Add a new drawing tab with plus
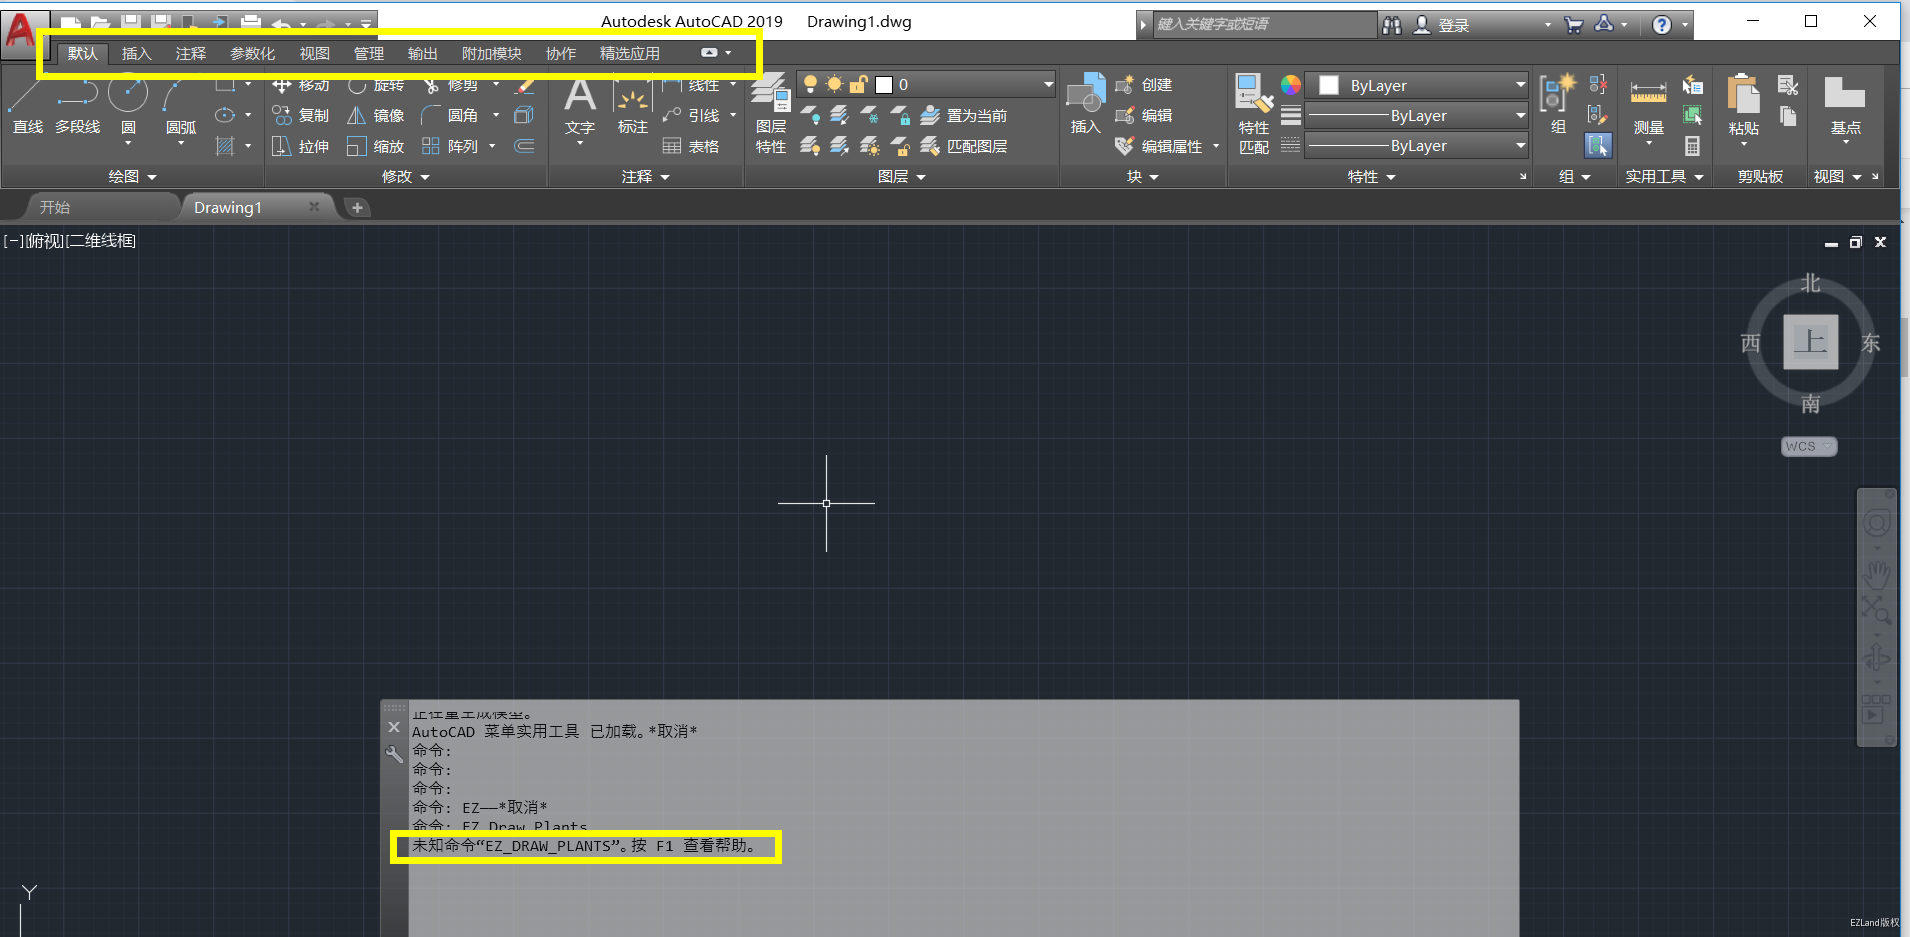 click(357, 207)
